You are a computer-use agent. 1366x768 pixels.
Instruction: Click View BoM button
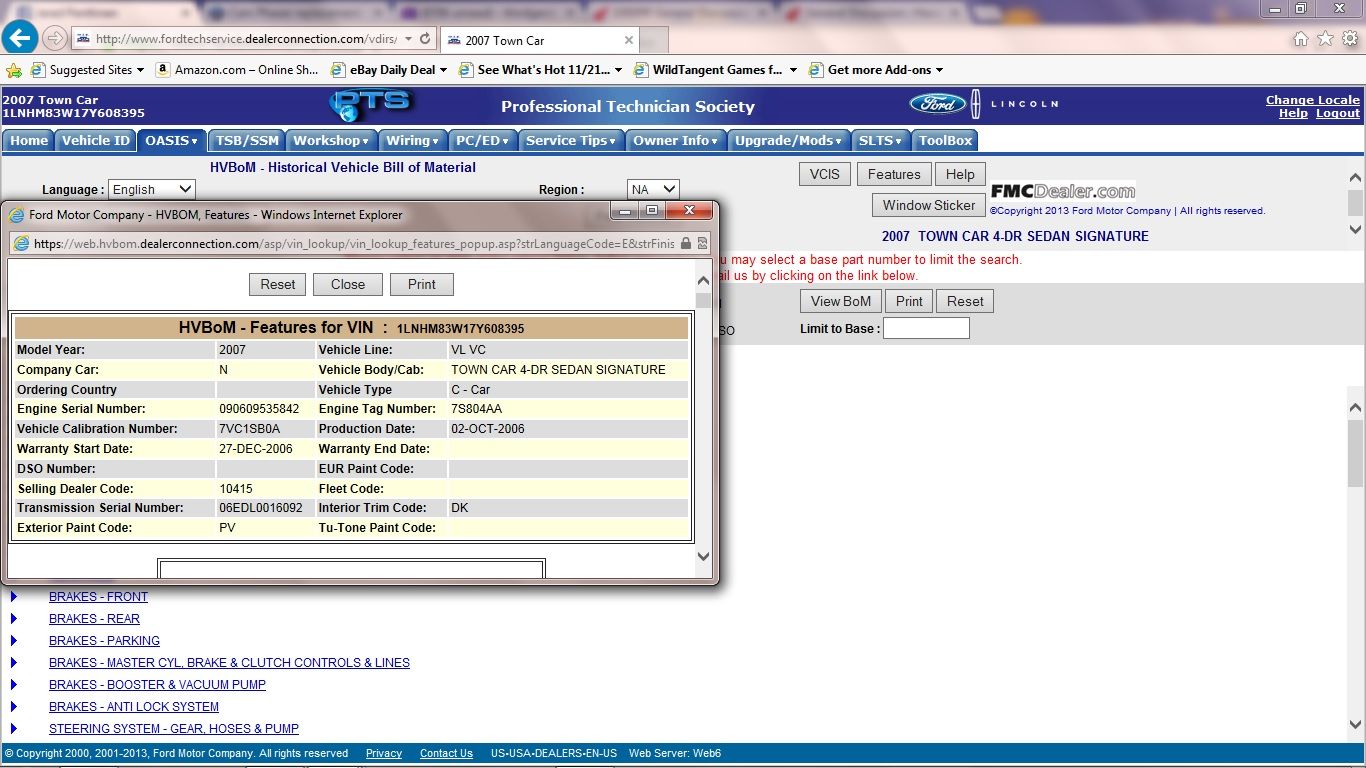pyautogui.click(x=841, y=301)
